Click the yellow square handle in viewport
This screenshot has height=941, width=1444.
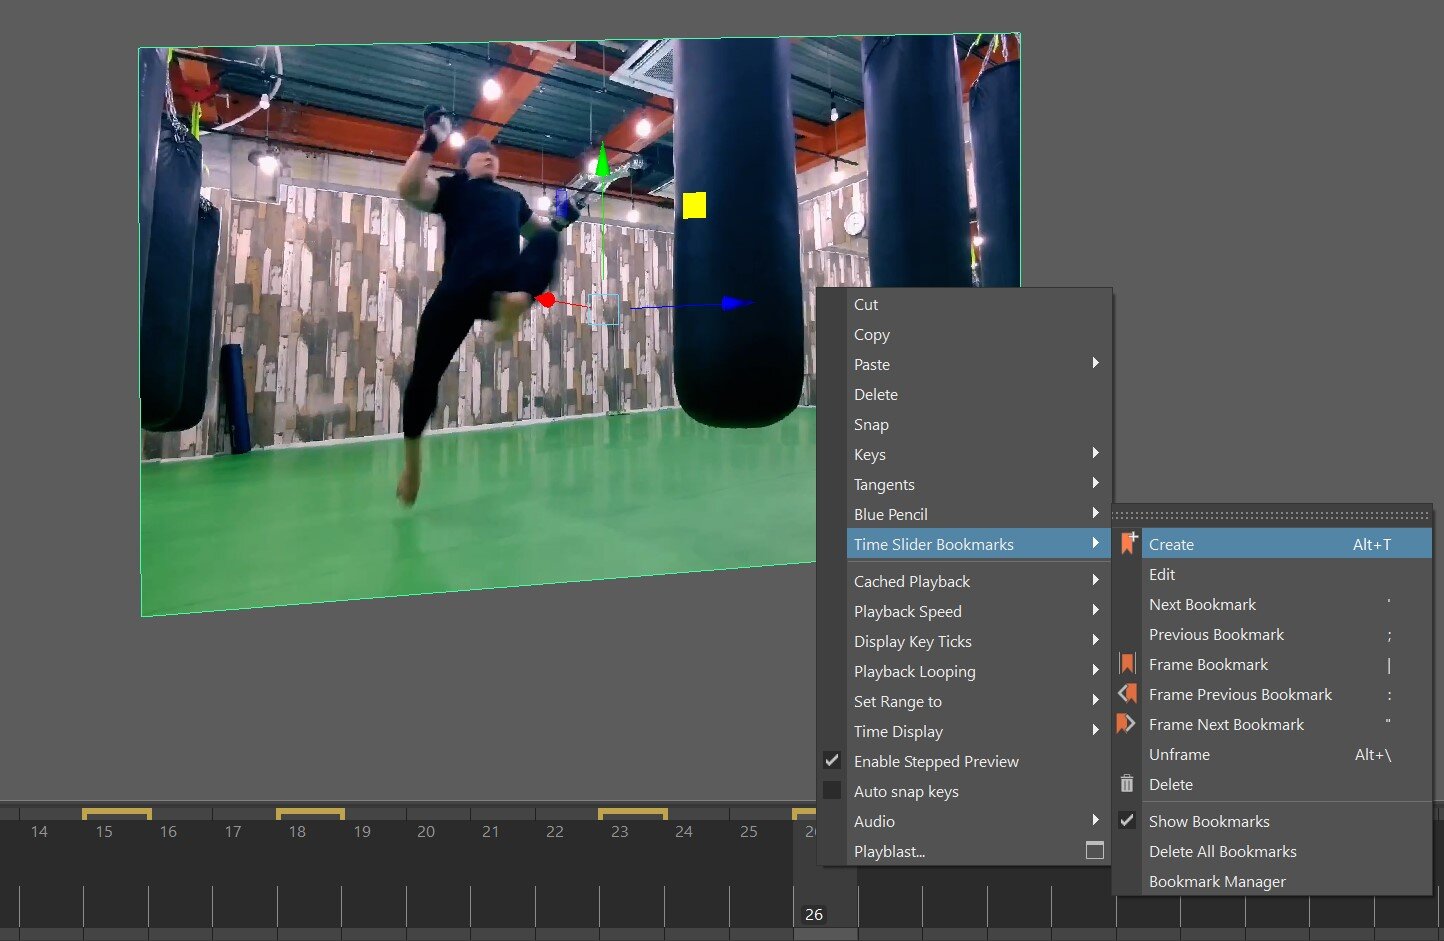point(694,205)
